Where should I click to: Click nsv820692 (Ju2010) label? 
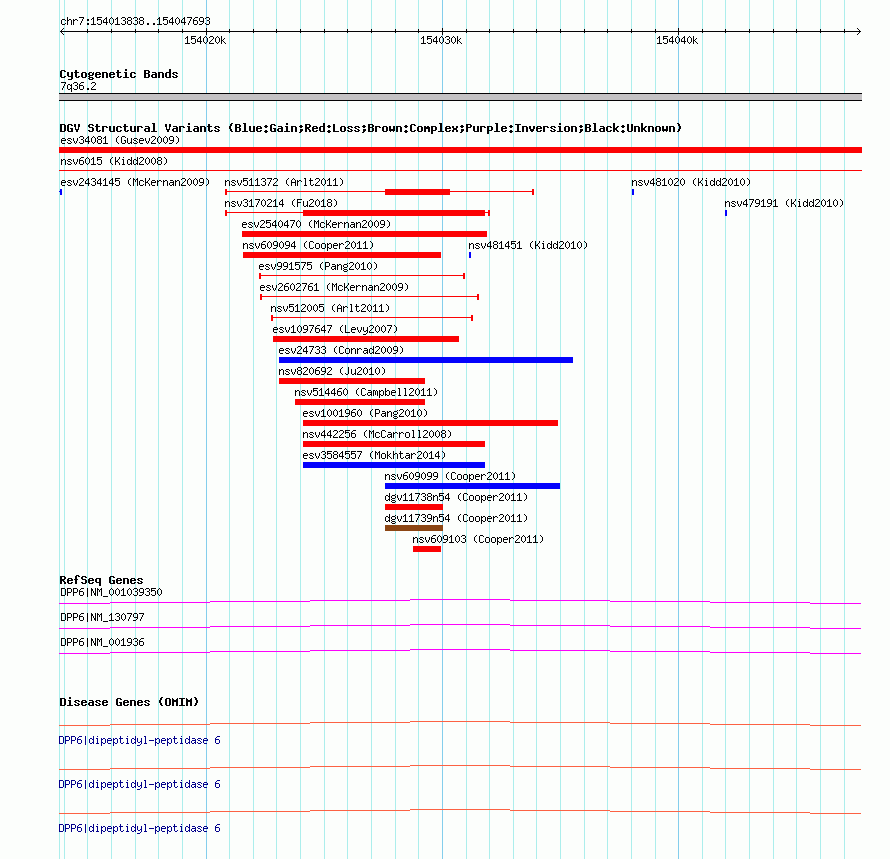click(x=332, y=371)
